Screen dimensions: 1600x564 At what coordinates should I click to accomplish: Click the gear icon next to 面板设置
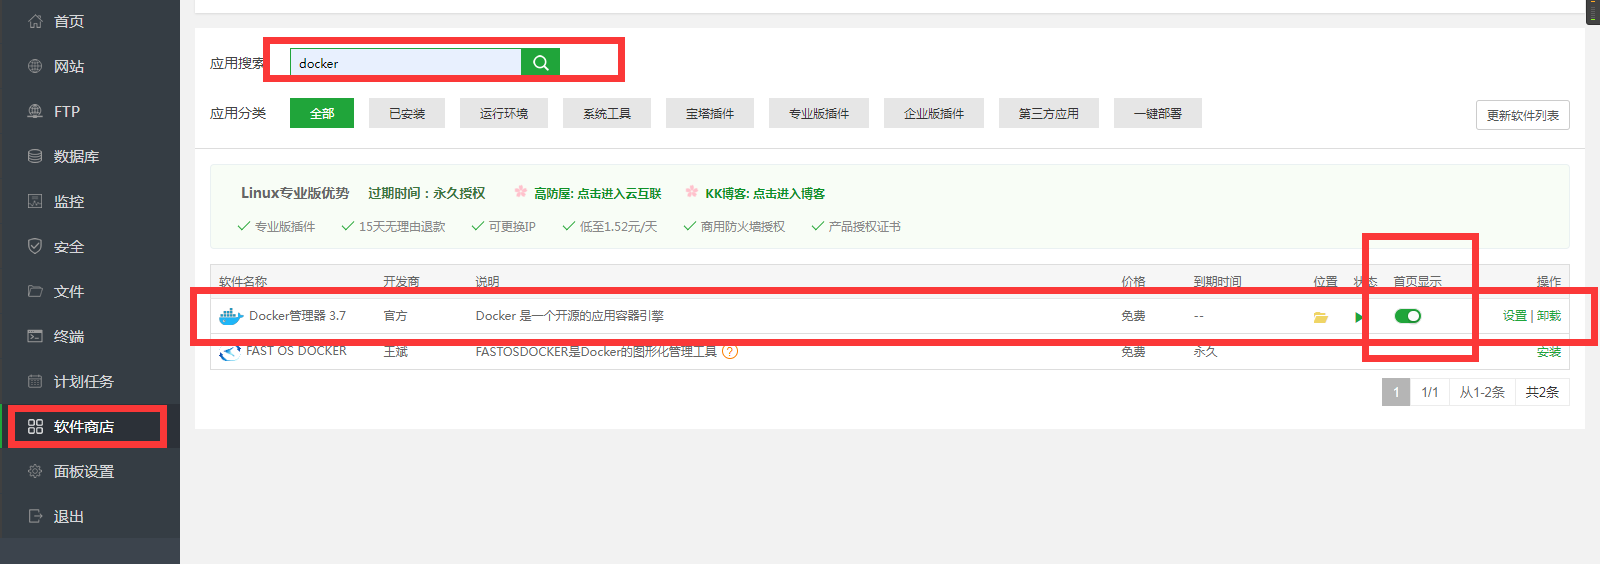point(35,471)
